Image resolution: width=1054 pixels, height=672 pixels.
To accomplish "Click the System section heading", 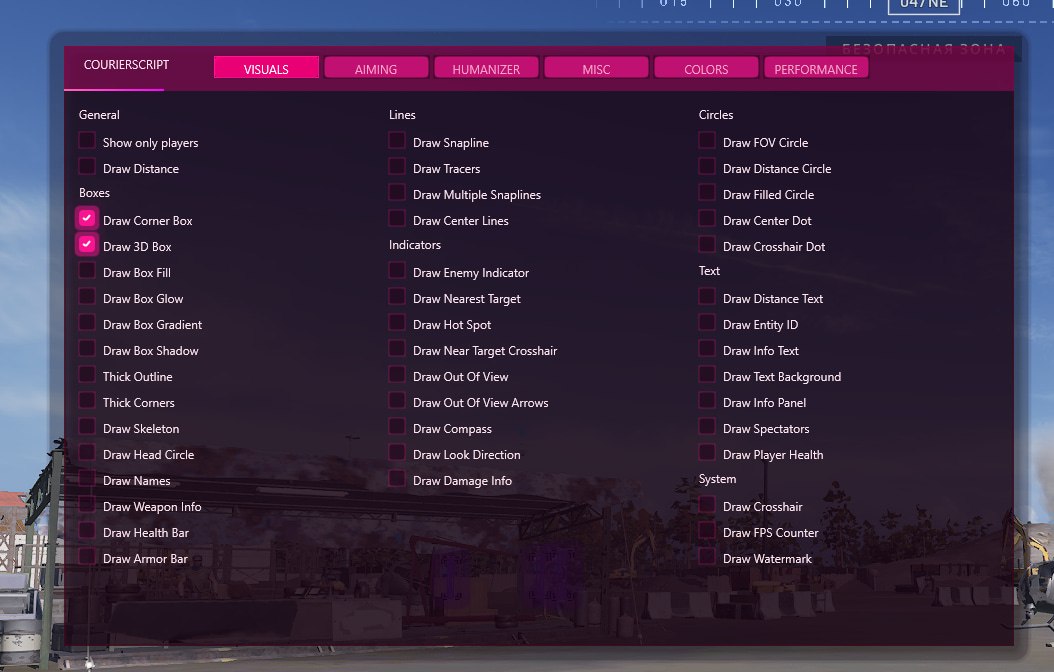I will (x=717, y=479).
